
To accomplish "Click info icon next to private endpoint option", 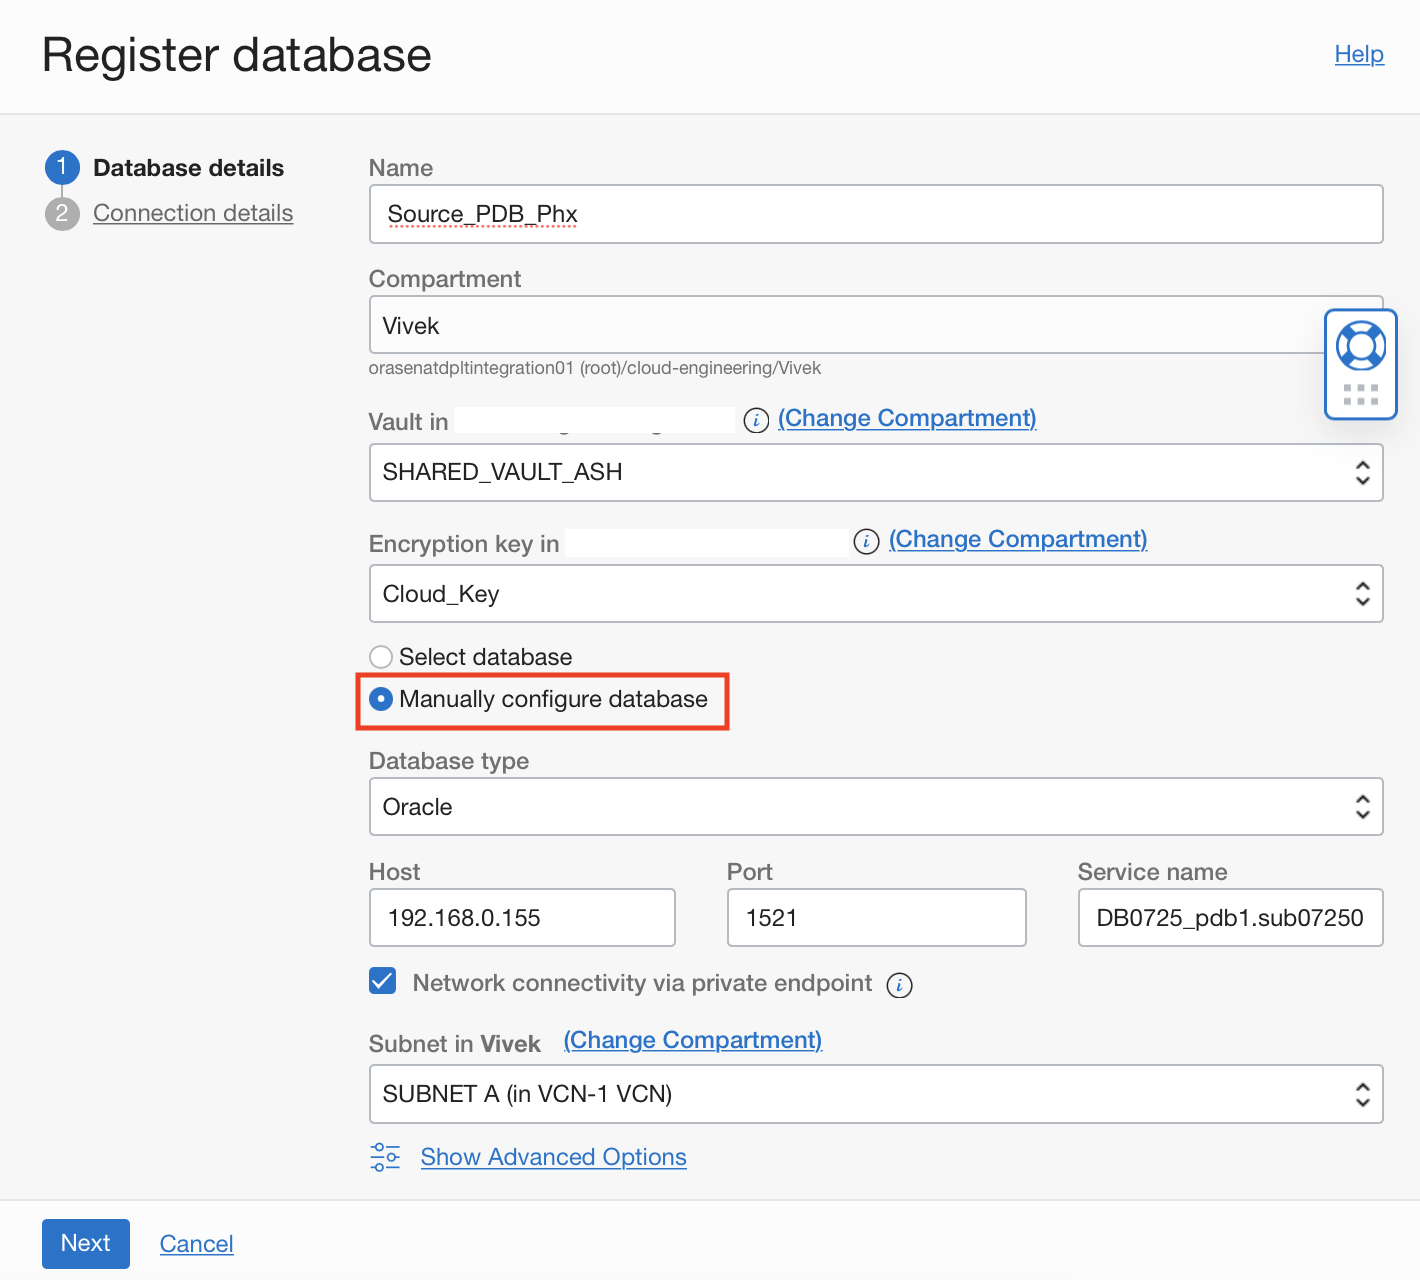I will point(899,985).
